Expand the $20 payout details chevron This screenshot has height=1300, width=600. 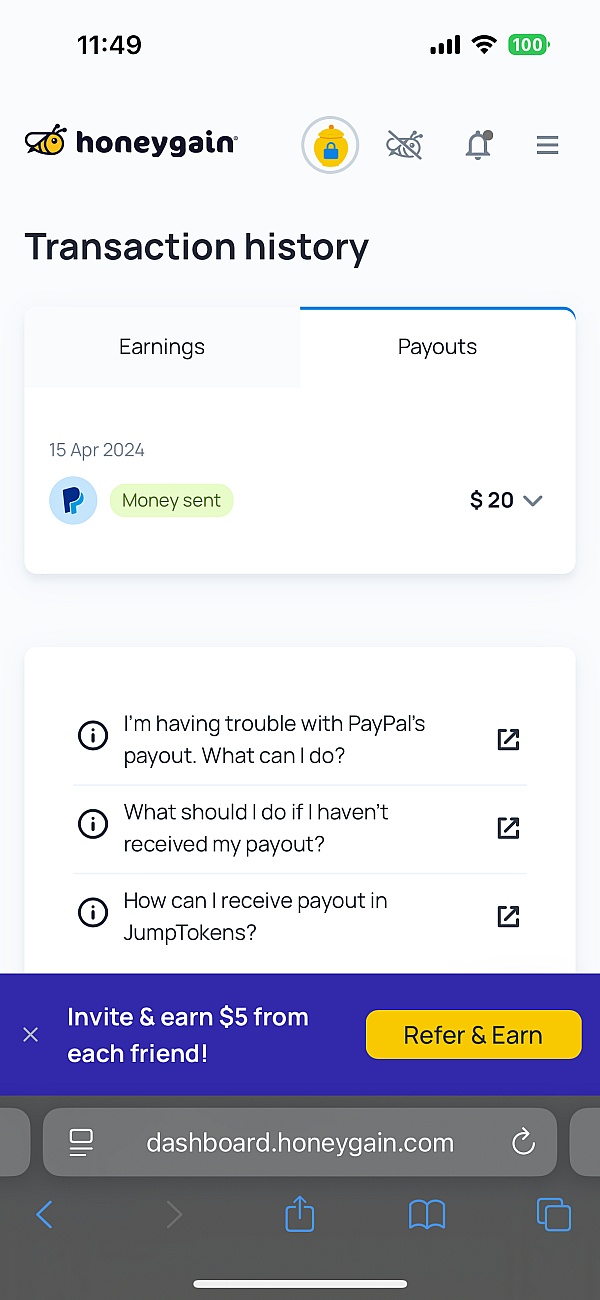point(533,500)
